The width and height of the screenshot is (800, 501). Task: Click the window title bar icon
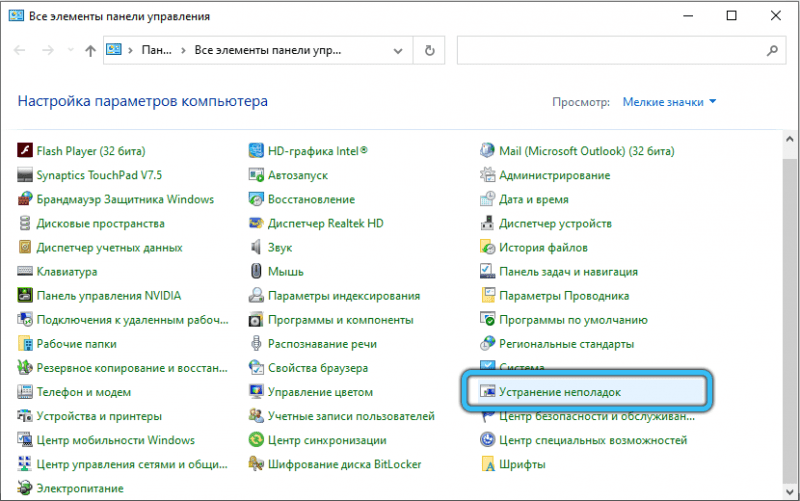16,16
